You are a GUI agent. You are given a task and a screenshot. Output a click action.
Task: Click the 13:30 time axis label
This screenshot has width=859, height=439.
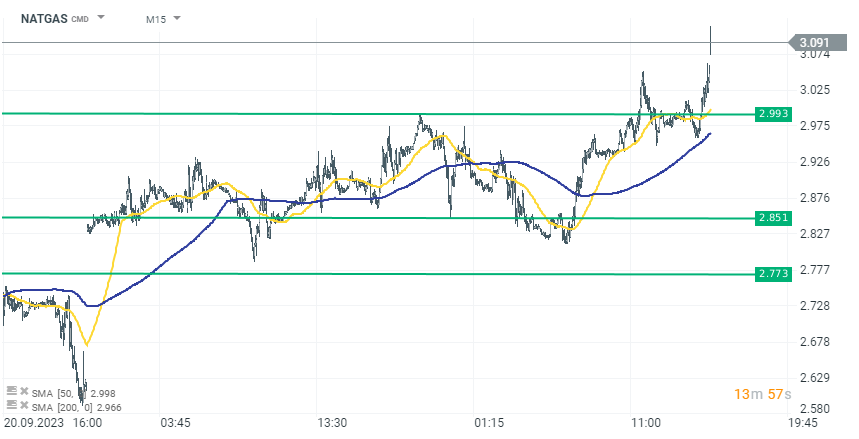tap(332, 423)
